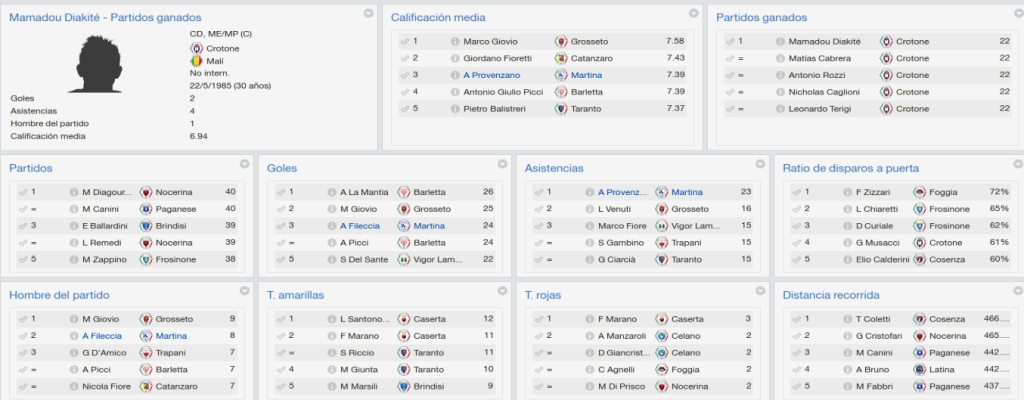This screenshot has height=400, width=1024.
Task: Click the info icon beside Marco Giovio
Action: click(455, 41)
